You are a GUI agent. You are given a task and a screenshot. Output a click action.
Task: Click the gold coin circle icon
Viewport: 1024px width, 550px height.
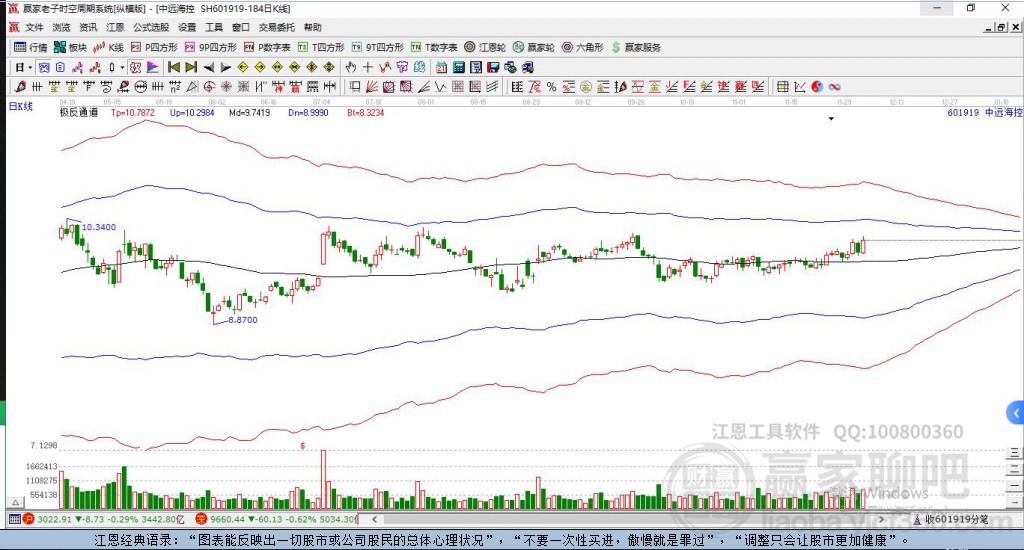pyautogui.click(x=586, y=87)
